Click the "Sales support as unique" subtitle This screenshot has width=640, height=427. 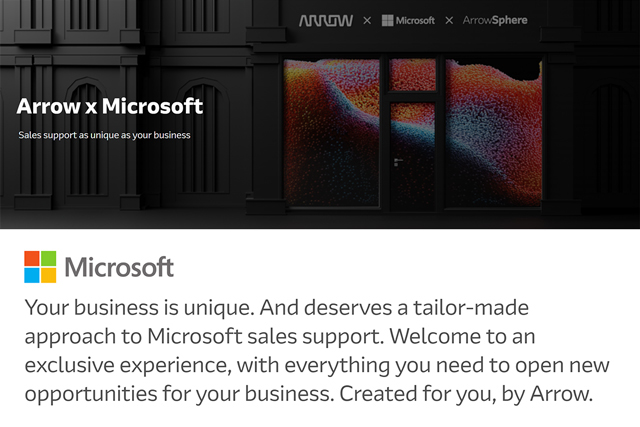pos(104,134)
